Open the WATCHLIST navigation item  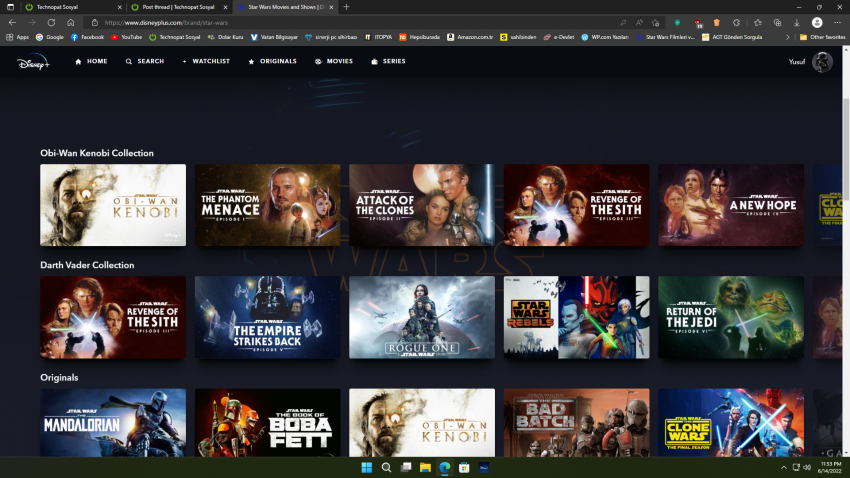click(x=206, y=61)
